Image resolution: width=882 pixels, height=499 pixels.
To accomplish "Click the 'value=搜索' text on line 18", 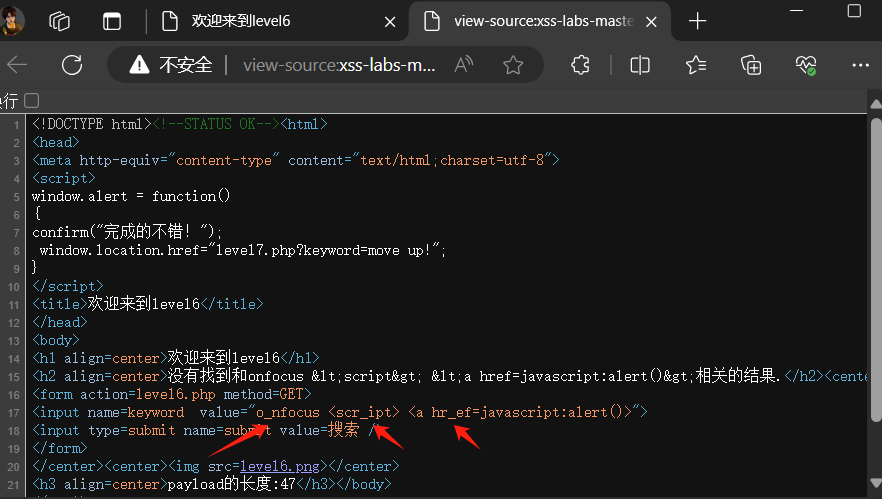I will tap(319, 430).
